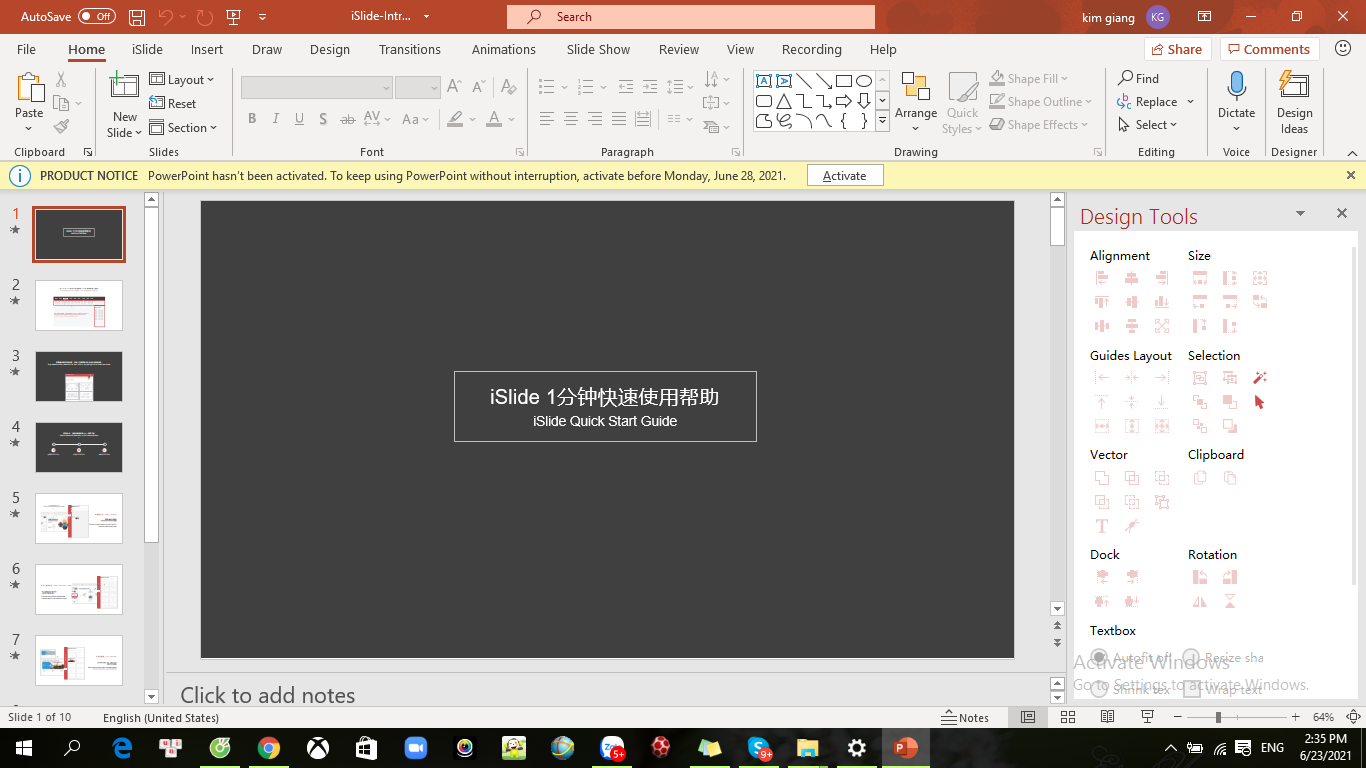Image resolution: width=1366 pixels, height=768 pixels.
Task: Click the Activate button
Action: tap(845, 175)
